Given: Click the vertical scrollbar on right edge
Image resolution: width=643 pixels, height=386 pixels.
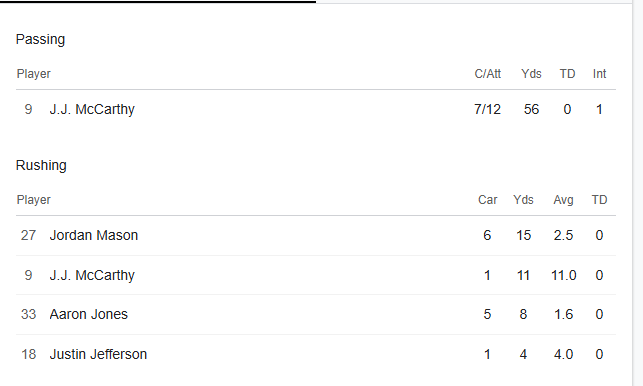Looking at the screenshot, I should (x=638, y=193).
